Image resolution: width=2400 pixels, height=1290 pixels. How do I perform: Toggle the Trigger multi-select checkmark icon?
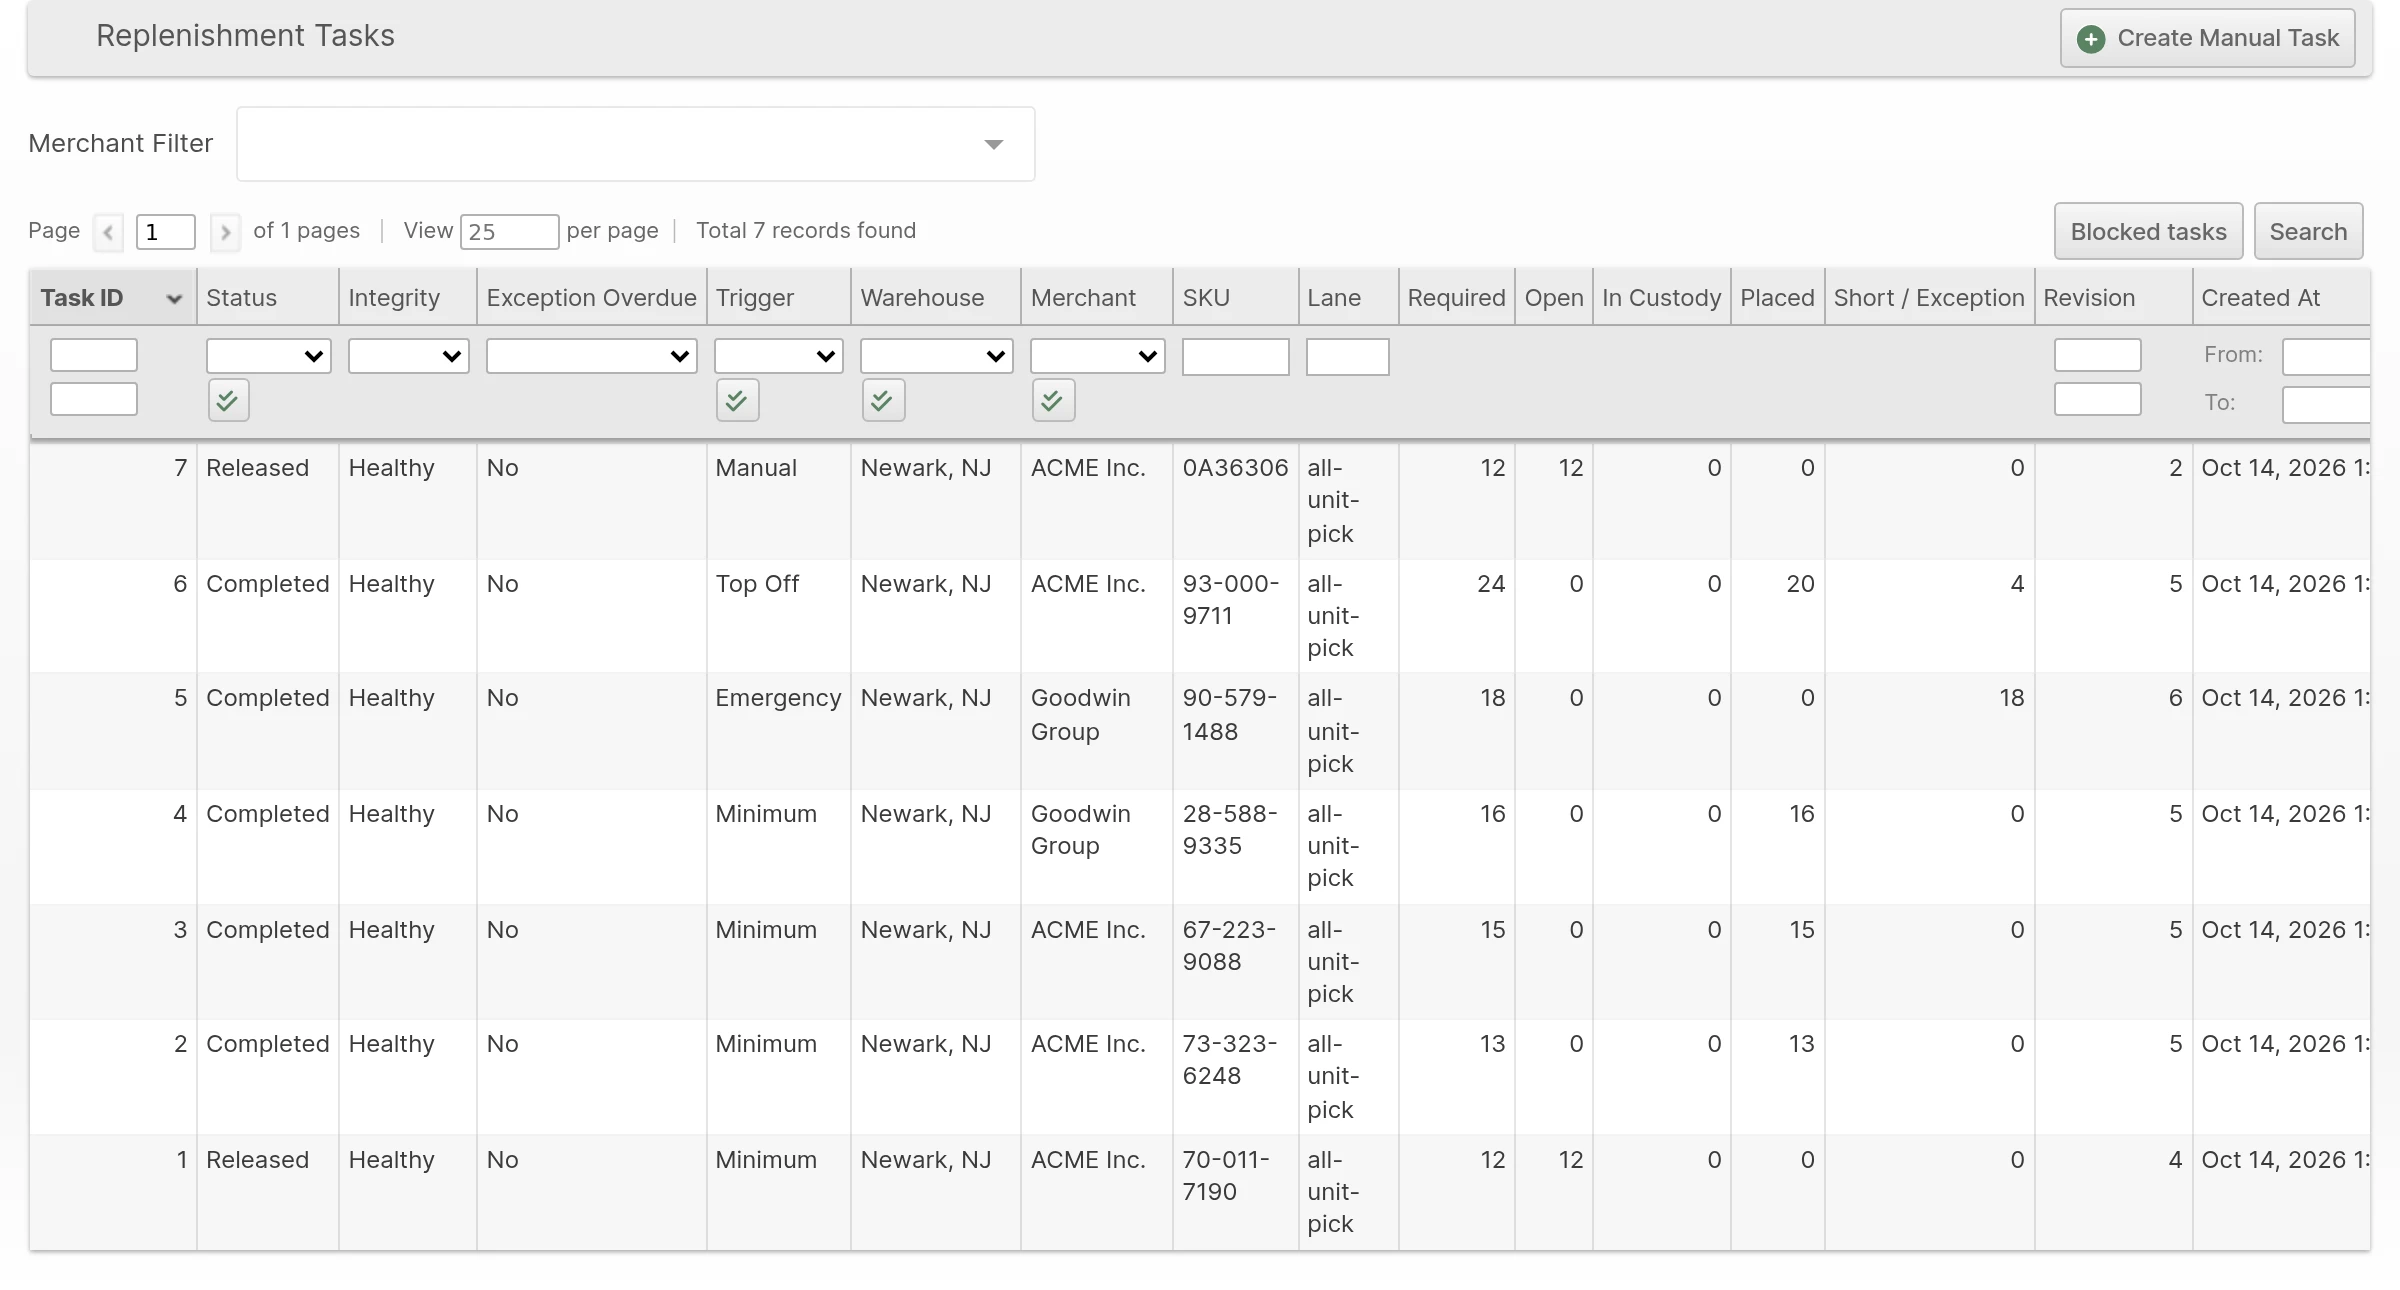[x=737, y=400]
